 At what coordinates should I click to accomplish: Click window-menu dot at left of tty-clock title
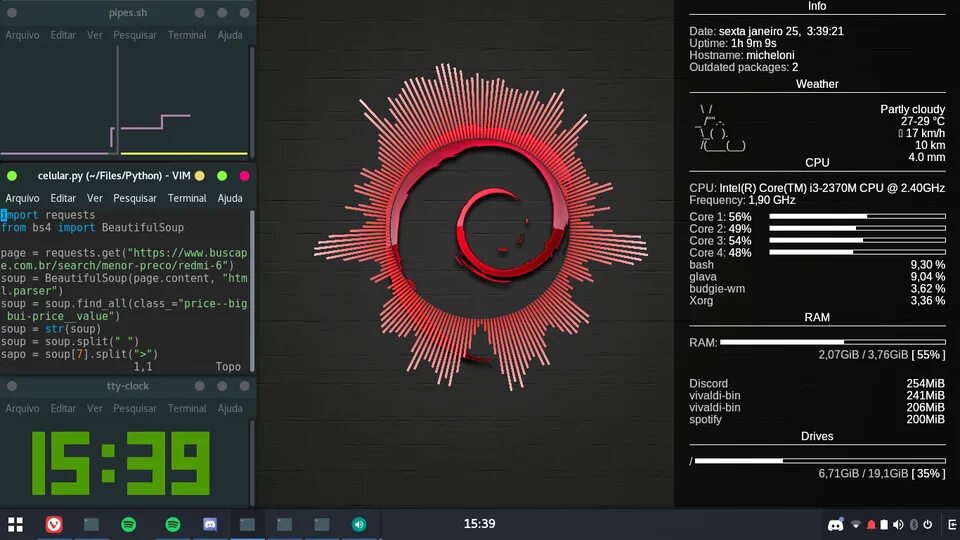(x=12, y=386)
